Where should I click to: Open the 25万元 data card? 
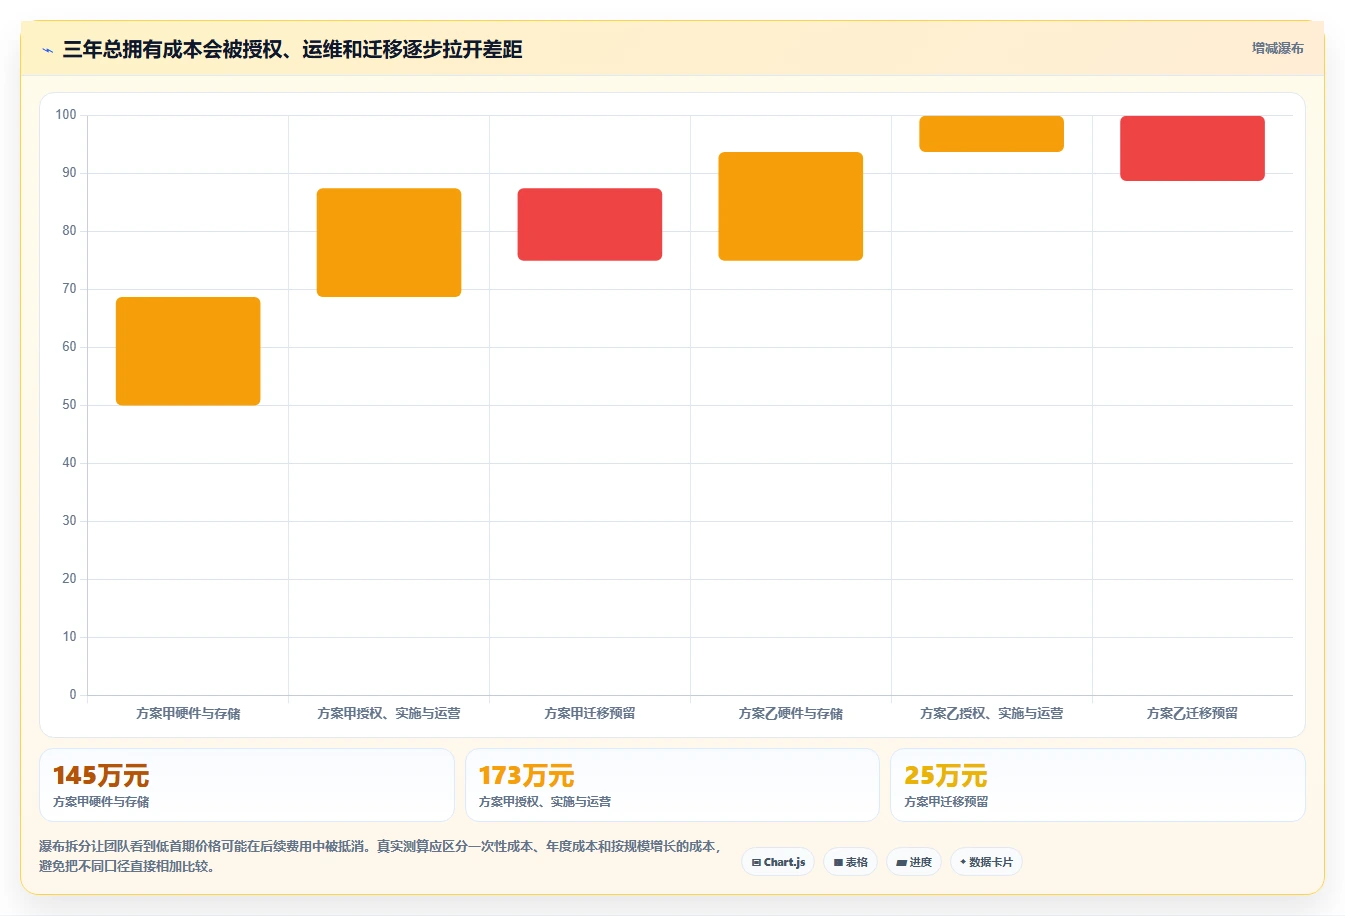click(x=1098, y=785)
